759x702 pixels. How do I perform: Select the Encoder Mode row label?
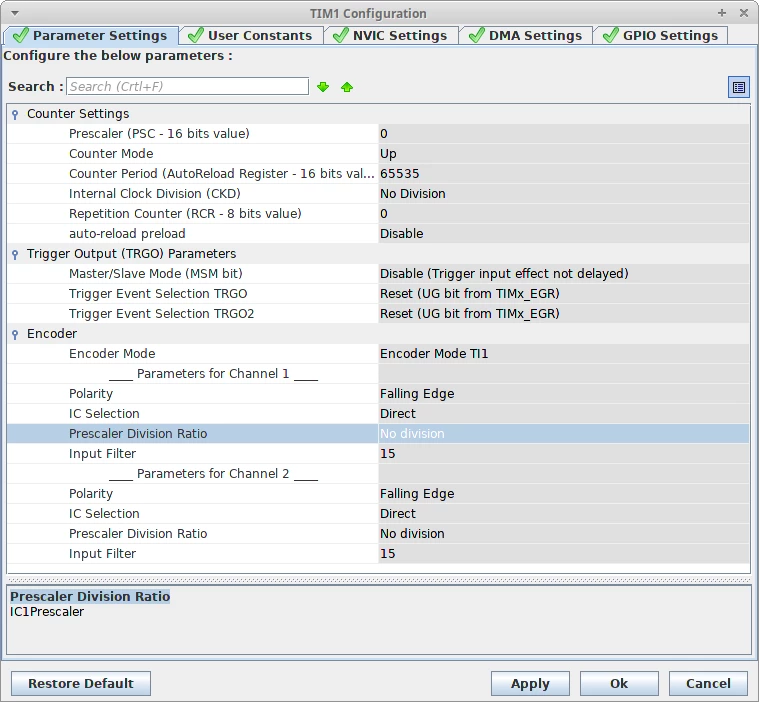[112, 353]
